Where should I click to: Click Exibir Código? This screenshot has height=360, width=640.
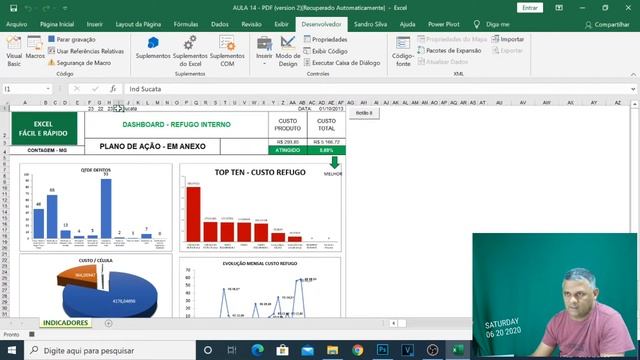tap(325, 51)
